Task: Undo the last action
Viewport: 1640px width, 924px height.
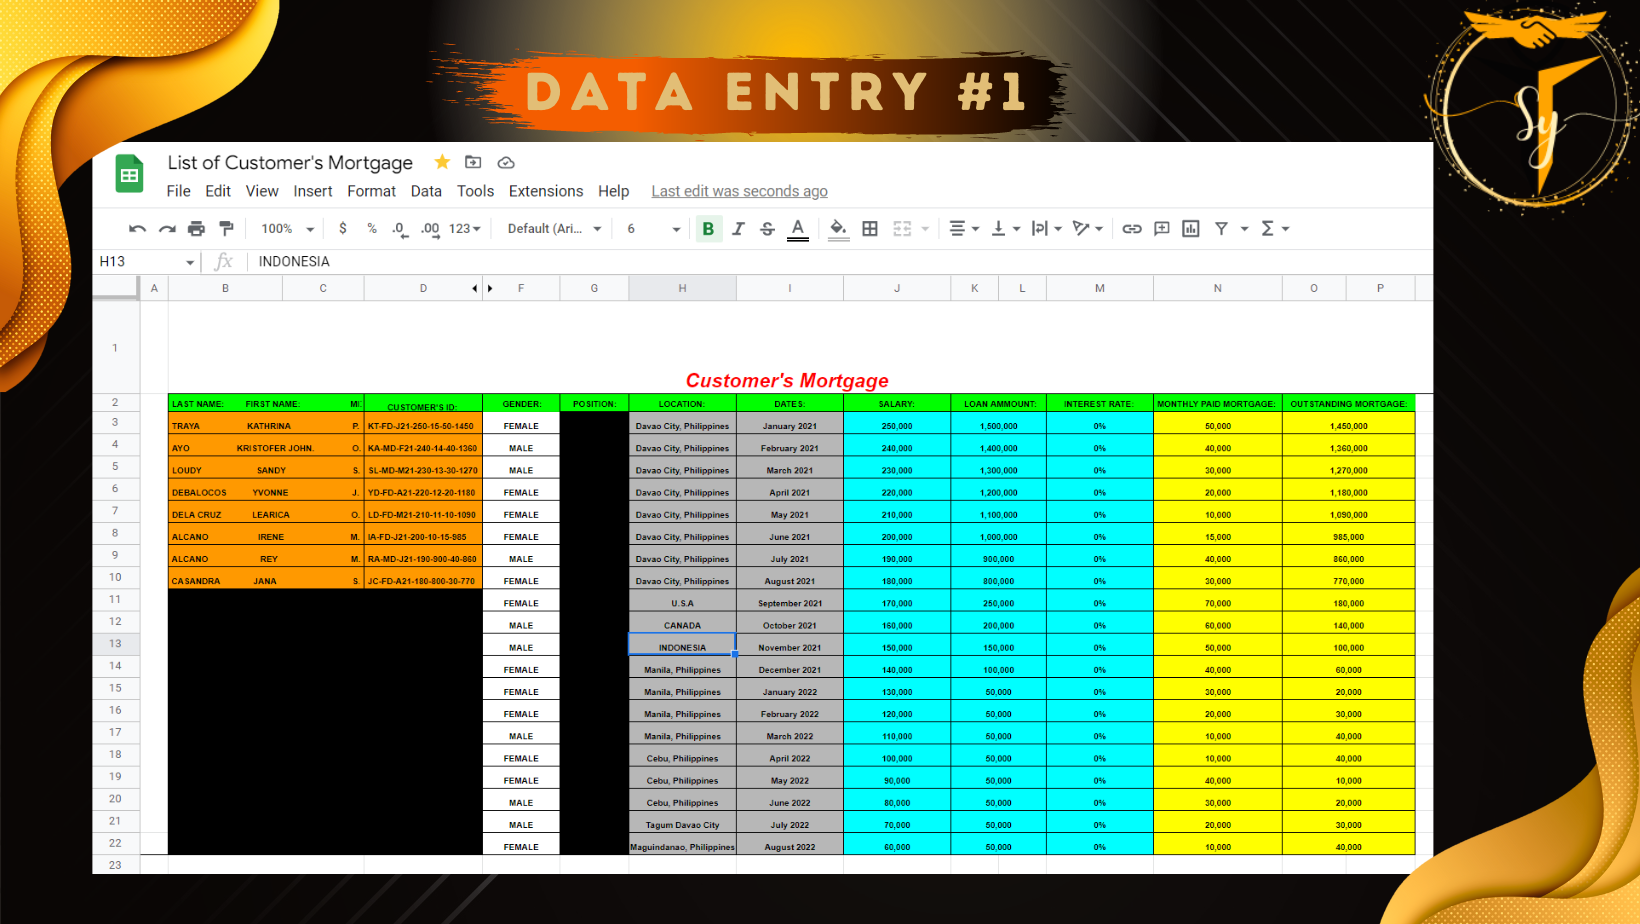Action: pyautogui.click(x=137, y=229)
